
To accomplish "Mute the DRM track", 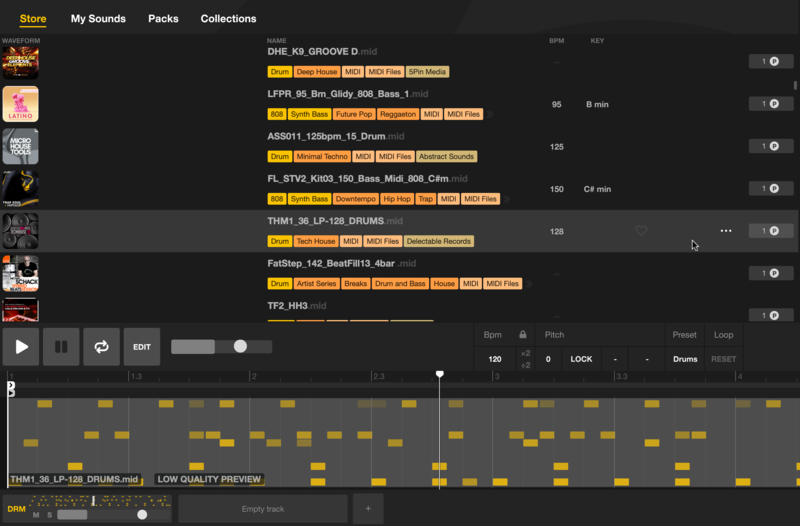I will pos(36,515).
